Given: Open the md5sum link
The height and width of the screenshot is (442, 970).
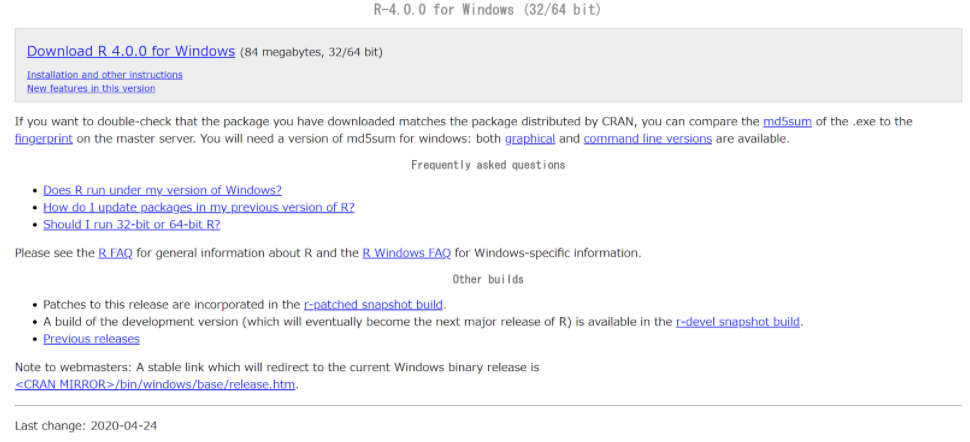Looking at the screenshot, I should click(787, 121).
